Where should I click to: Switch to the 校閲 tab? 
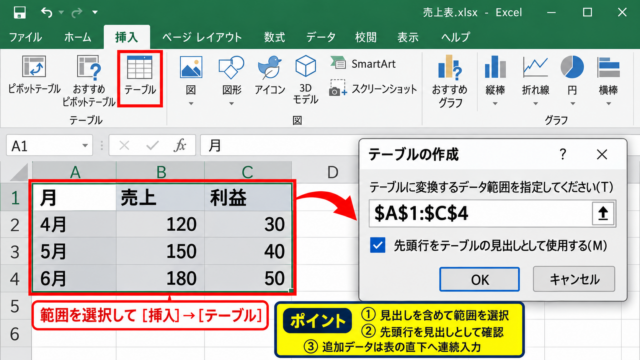click(366, 38)
